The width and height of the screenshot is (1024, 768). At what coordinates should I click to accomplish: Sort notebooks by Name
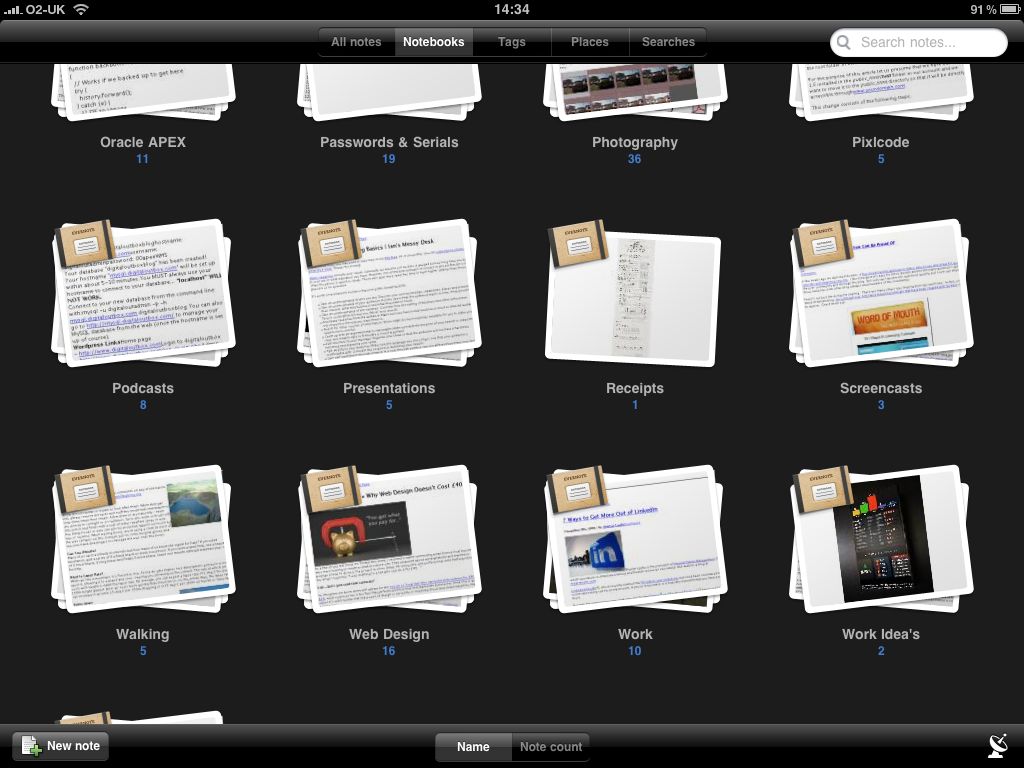click(x=473, y=747)
